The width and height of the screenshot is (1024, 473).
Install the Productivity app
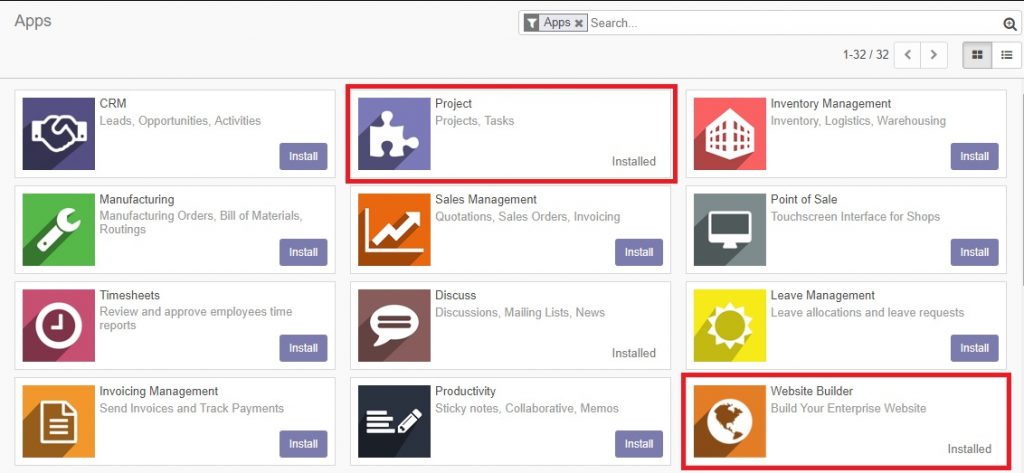pyautogui.click(x=639, y=444)
